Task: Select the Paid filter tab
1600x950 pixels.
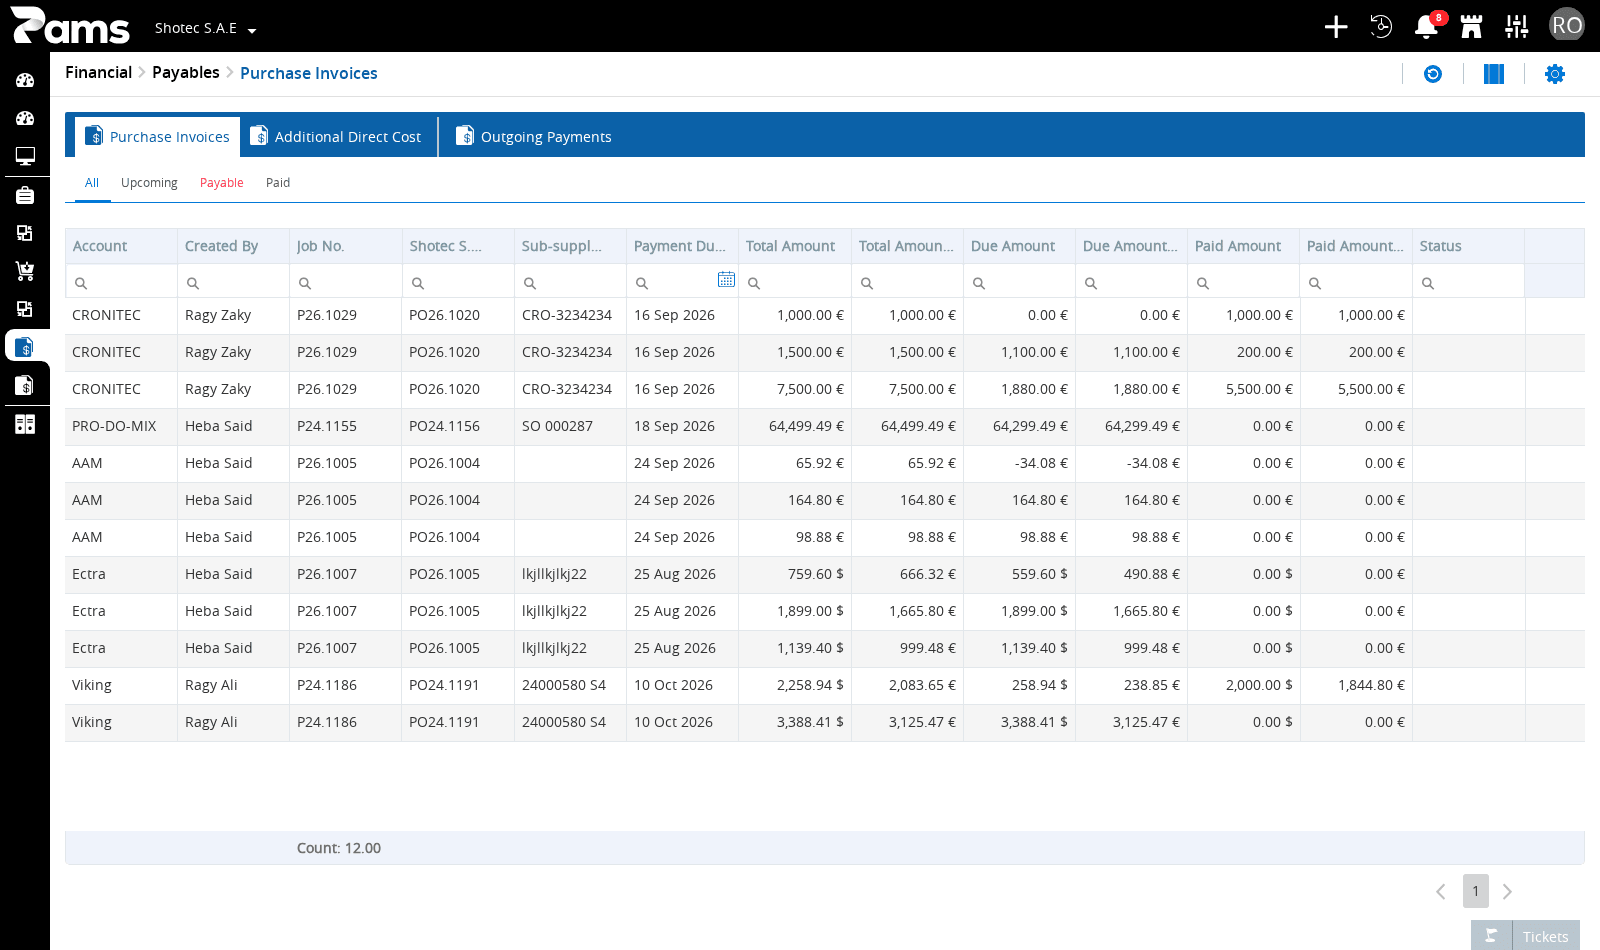Action: (x=278, y=183)
